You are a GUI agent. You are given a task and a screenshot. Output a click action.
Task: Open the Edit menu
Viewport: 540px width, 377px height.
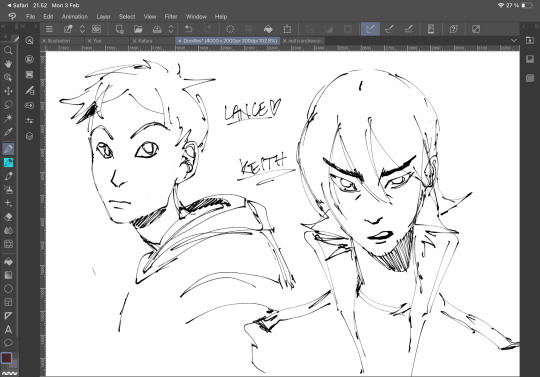[48, 17]
